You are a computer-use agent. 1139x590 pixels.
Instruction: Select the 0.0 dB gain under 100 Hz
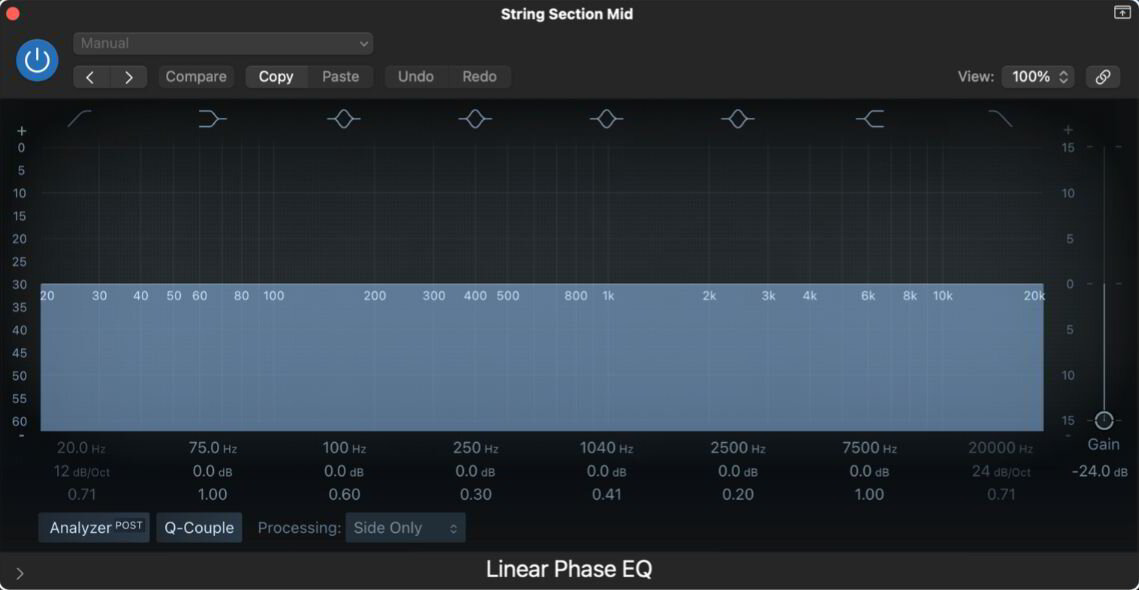point(344,472)
